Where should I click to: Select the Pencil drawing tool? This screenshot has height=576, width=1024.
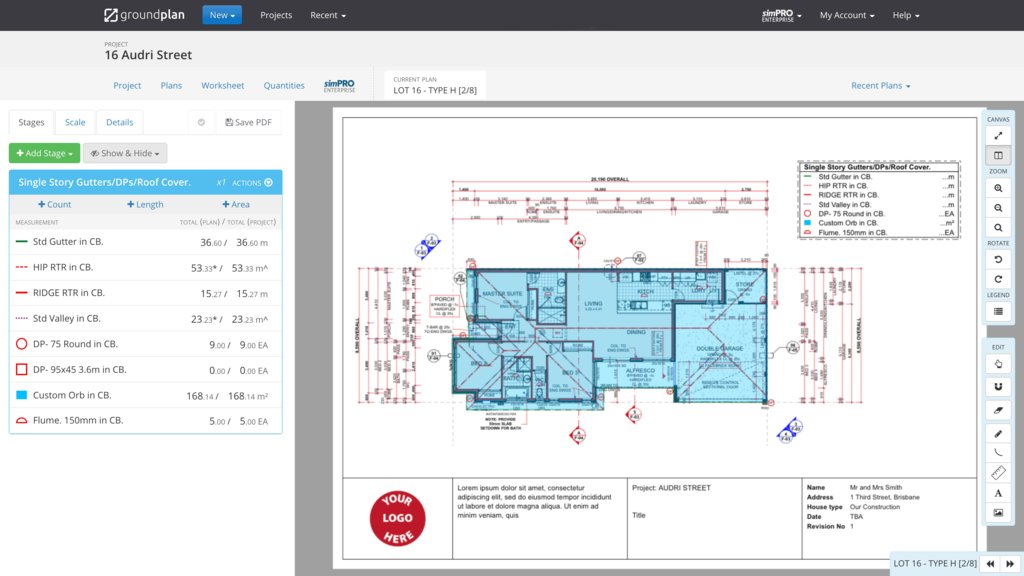click(997, 433)
